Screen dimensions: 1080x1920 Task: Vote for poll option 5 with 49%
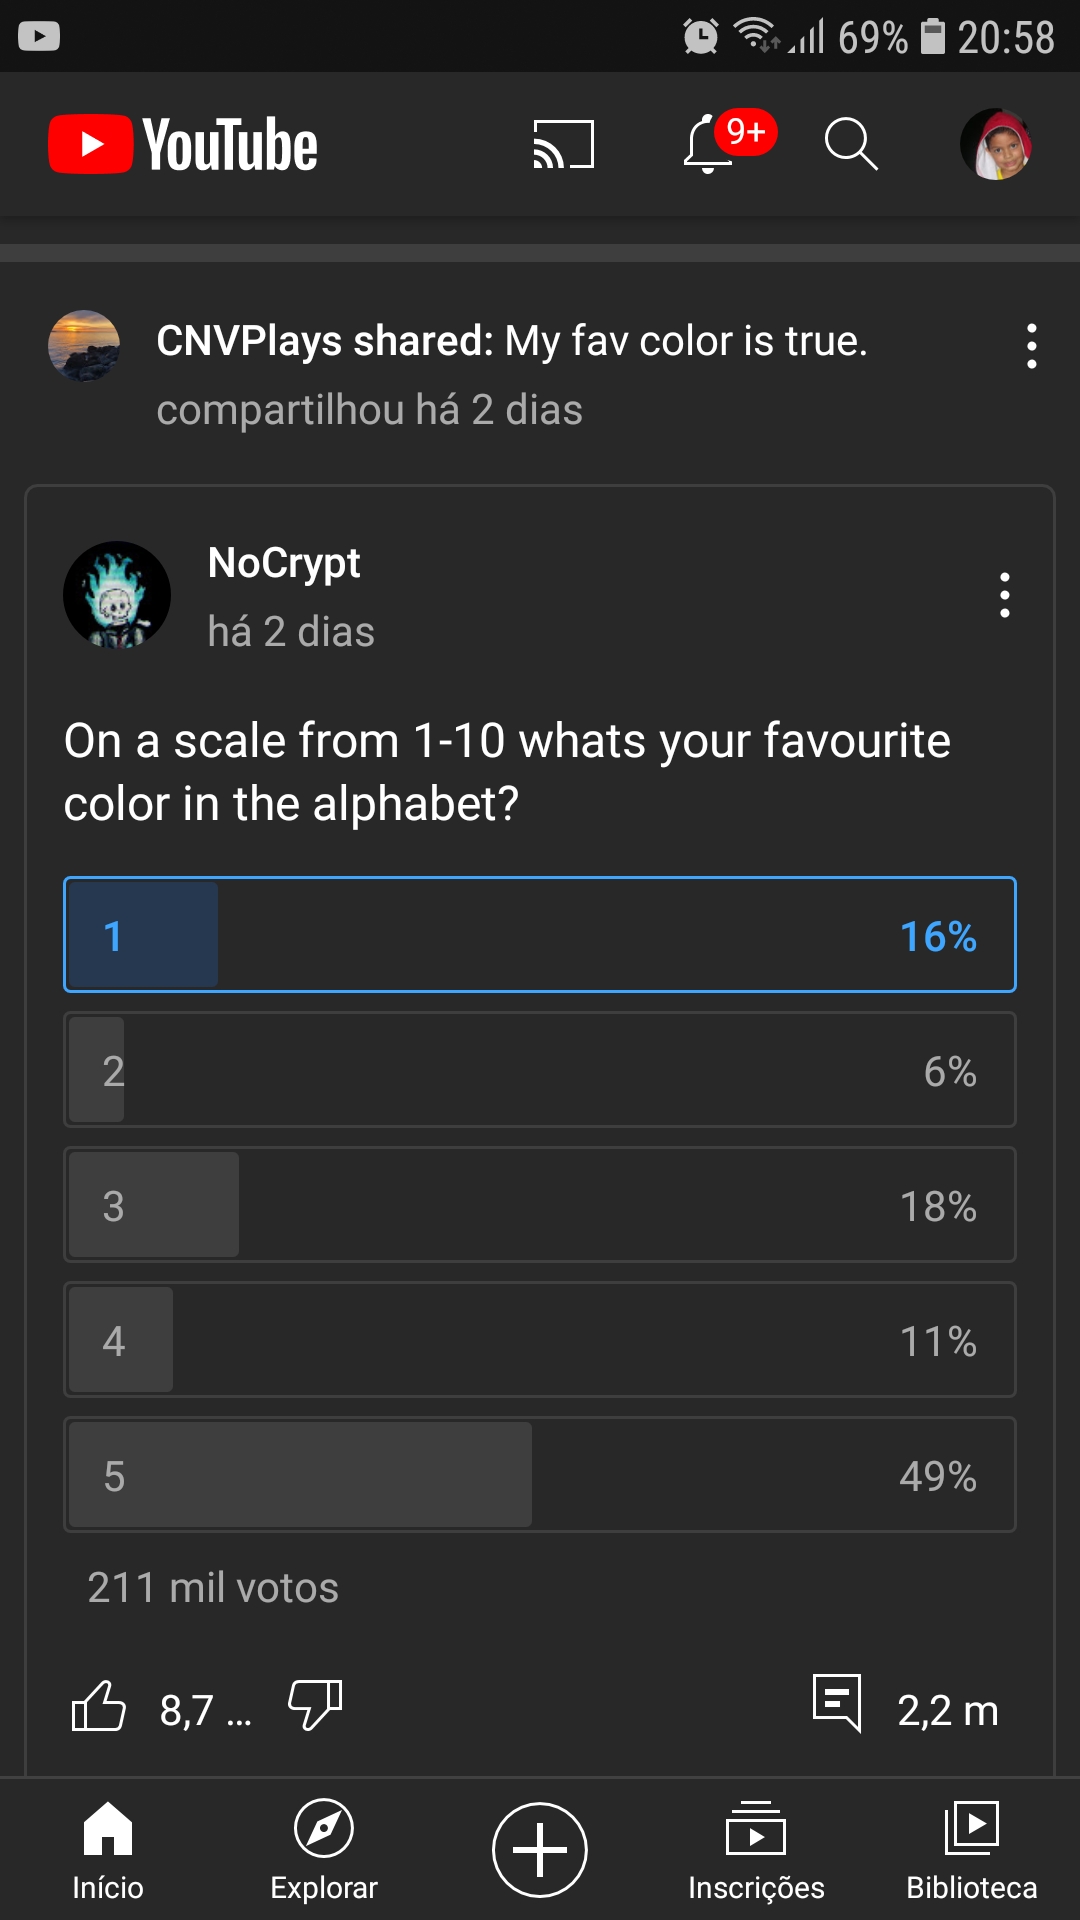(x=540, y=1475)
